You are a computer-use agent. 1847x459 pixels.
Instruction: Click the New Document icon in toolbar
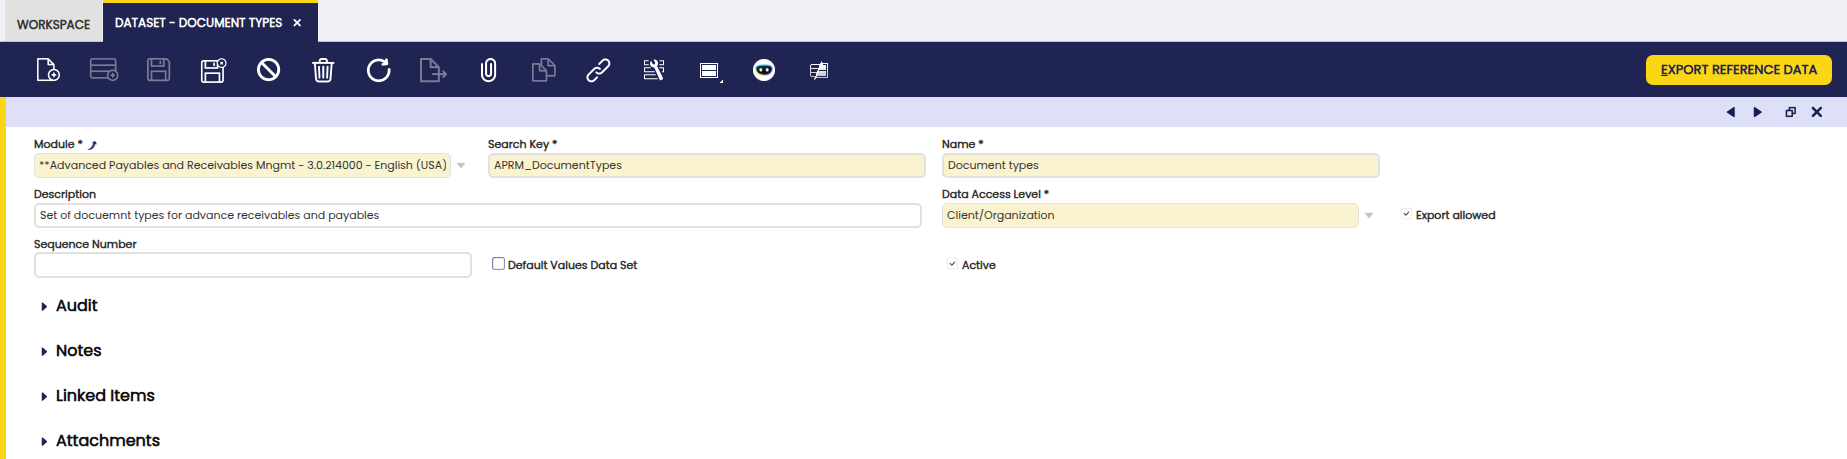(x=48, y=70)
